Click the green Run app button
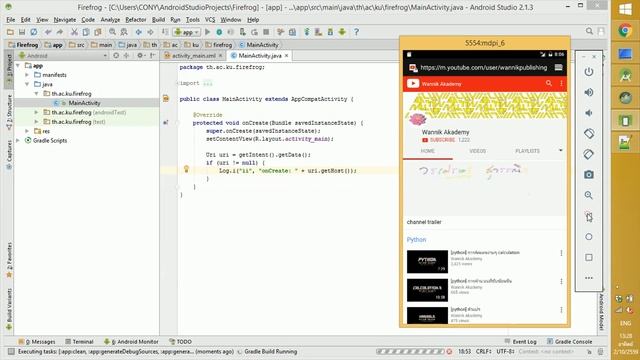This screenshot has height=360, width=640. click(x=207, y=32)
